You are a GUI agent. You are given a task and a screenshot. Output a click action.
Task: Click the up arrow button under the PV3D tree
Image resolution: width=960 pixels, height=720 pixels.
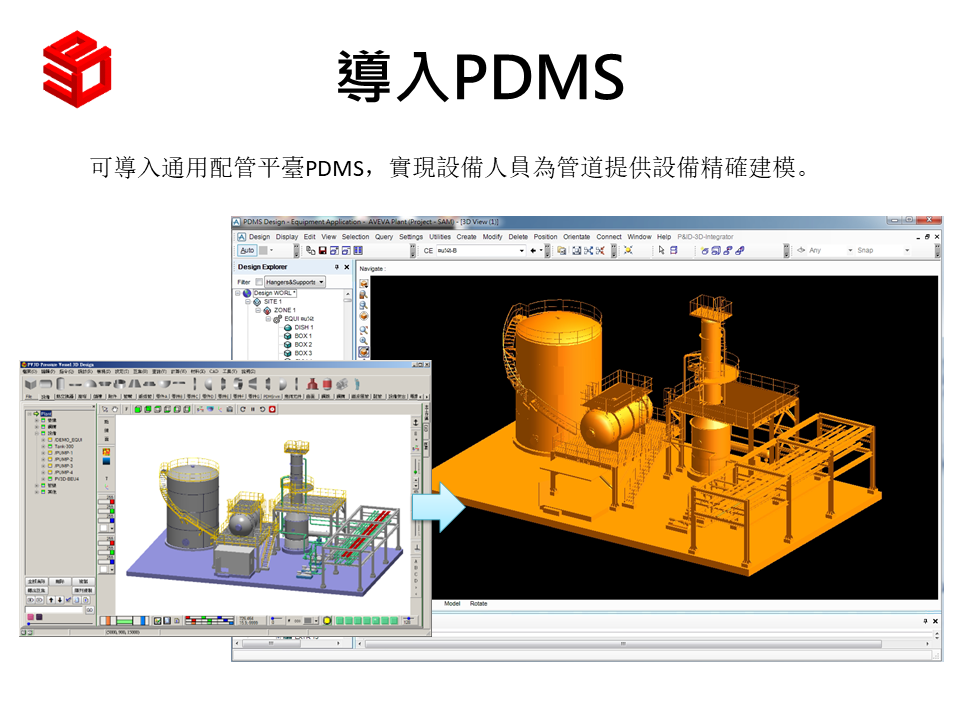[x=51, y=600]
